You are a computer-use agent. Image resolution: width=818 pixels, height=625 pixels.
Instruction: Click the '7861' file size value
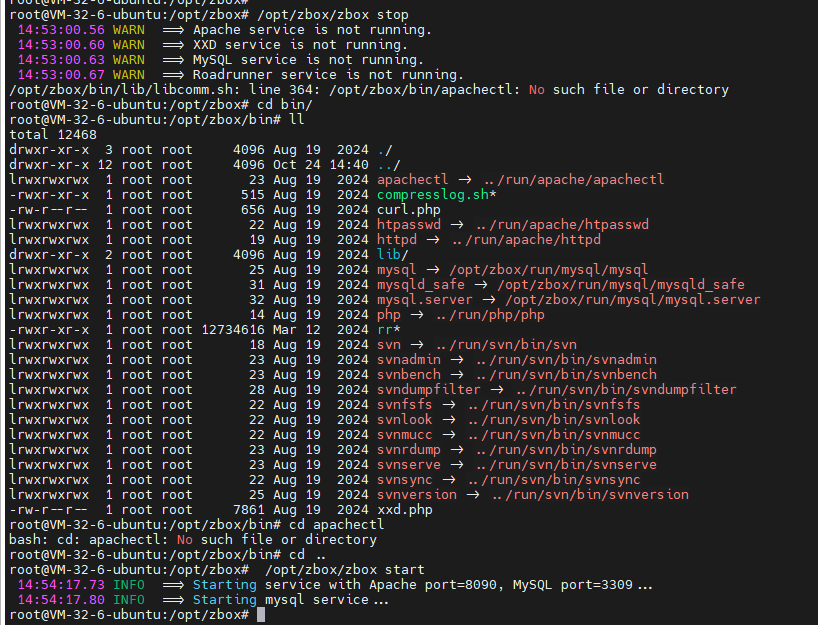[249, 510]
